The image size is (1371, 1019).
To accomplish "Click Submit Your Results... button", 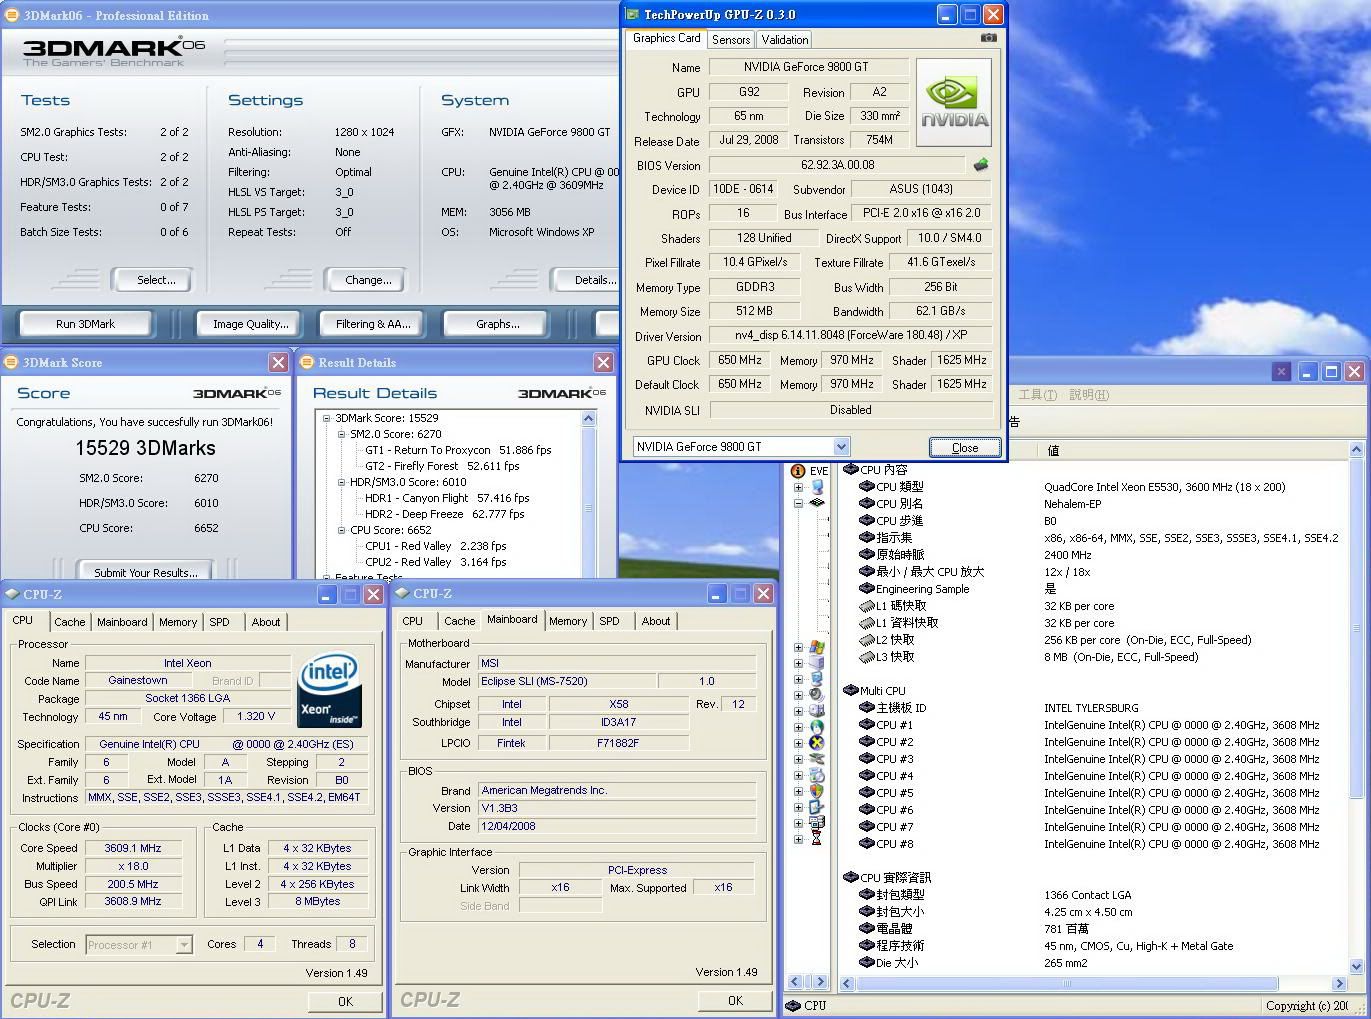I will (146, 573).
